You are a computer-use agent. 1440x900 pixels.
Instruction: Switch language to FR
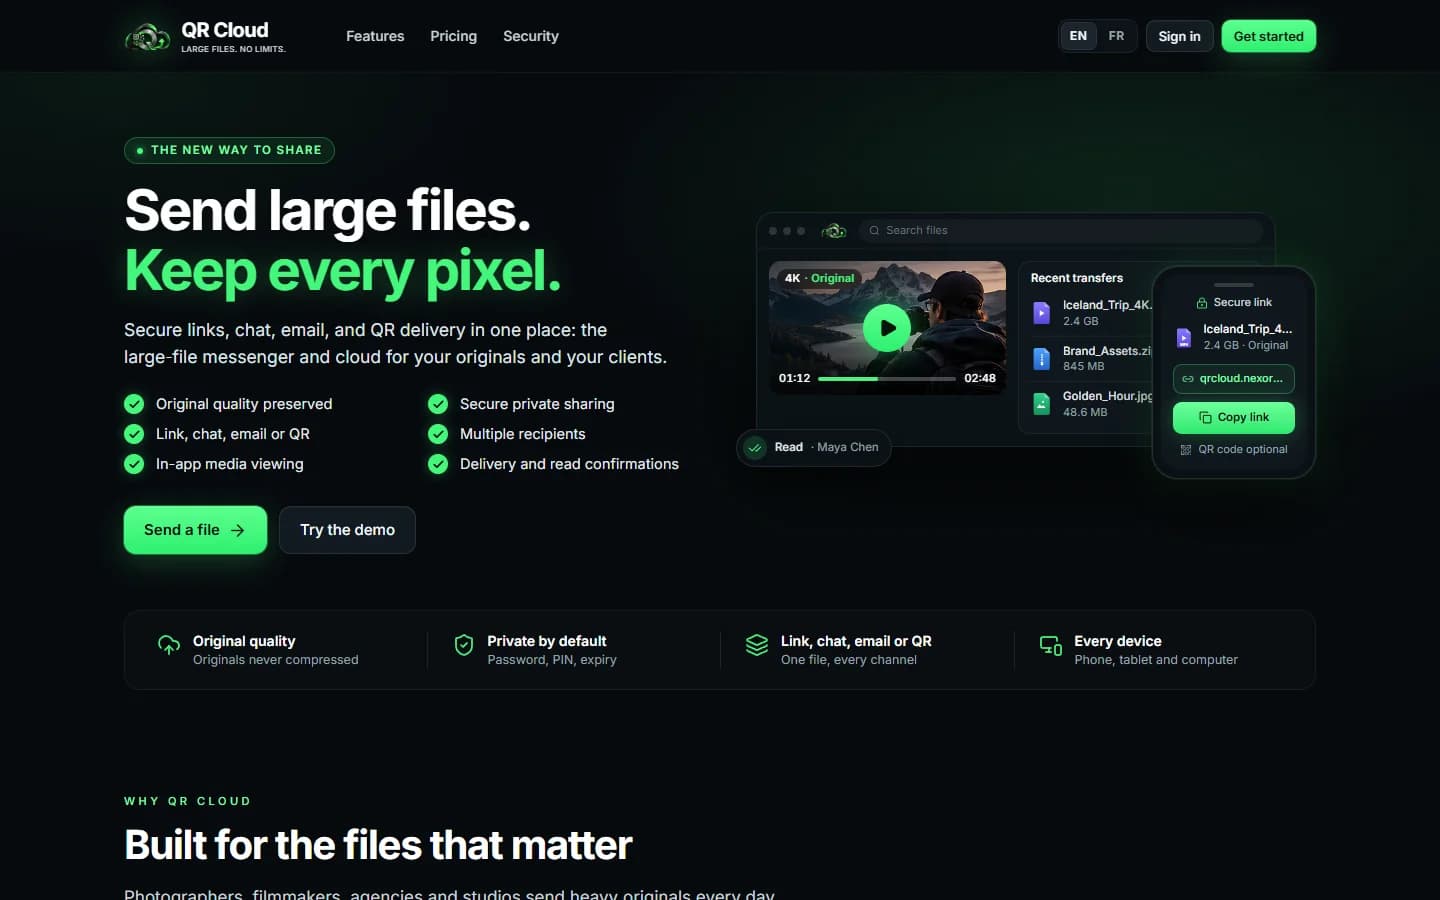point(1116,36)
